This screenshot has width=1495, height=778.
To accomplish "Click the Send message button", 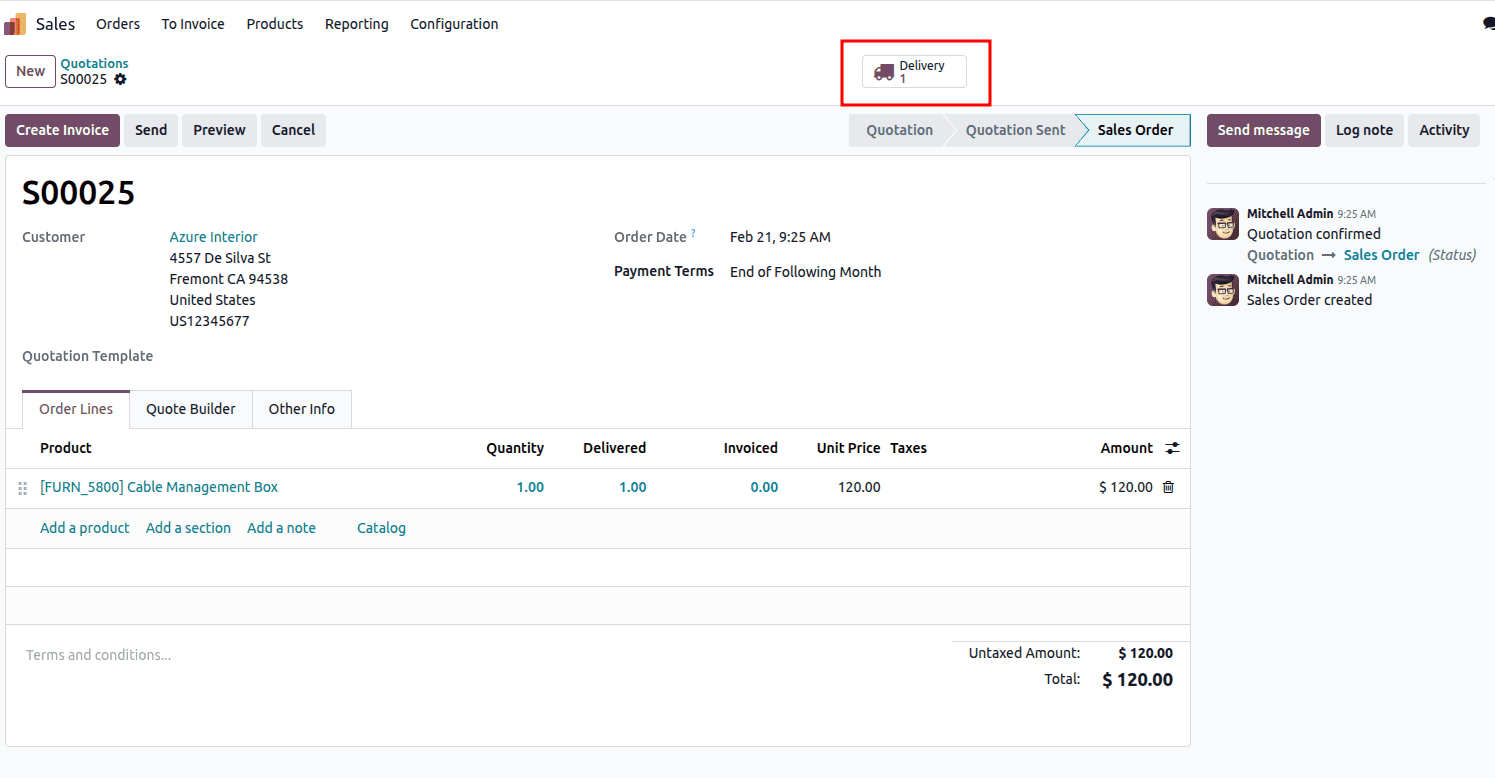I will coord(1263,130).
